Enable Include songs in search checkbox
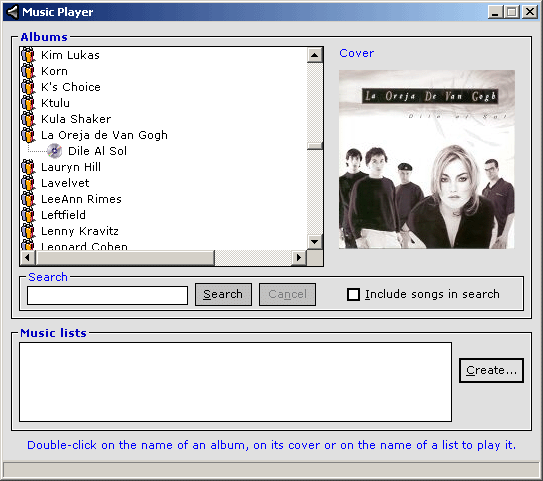The height and width of the screenshot is (481, 543). pyautogui.click(x=353, y=294)
